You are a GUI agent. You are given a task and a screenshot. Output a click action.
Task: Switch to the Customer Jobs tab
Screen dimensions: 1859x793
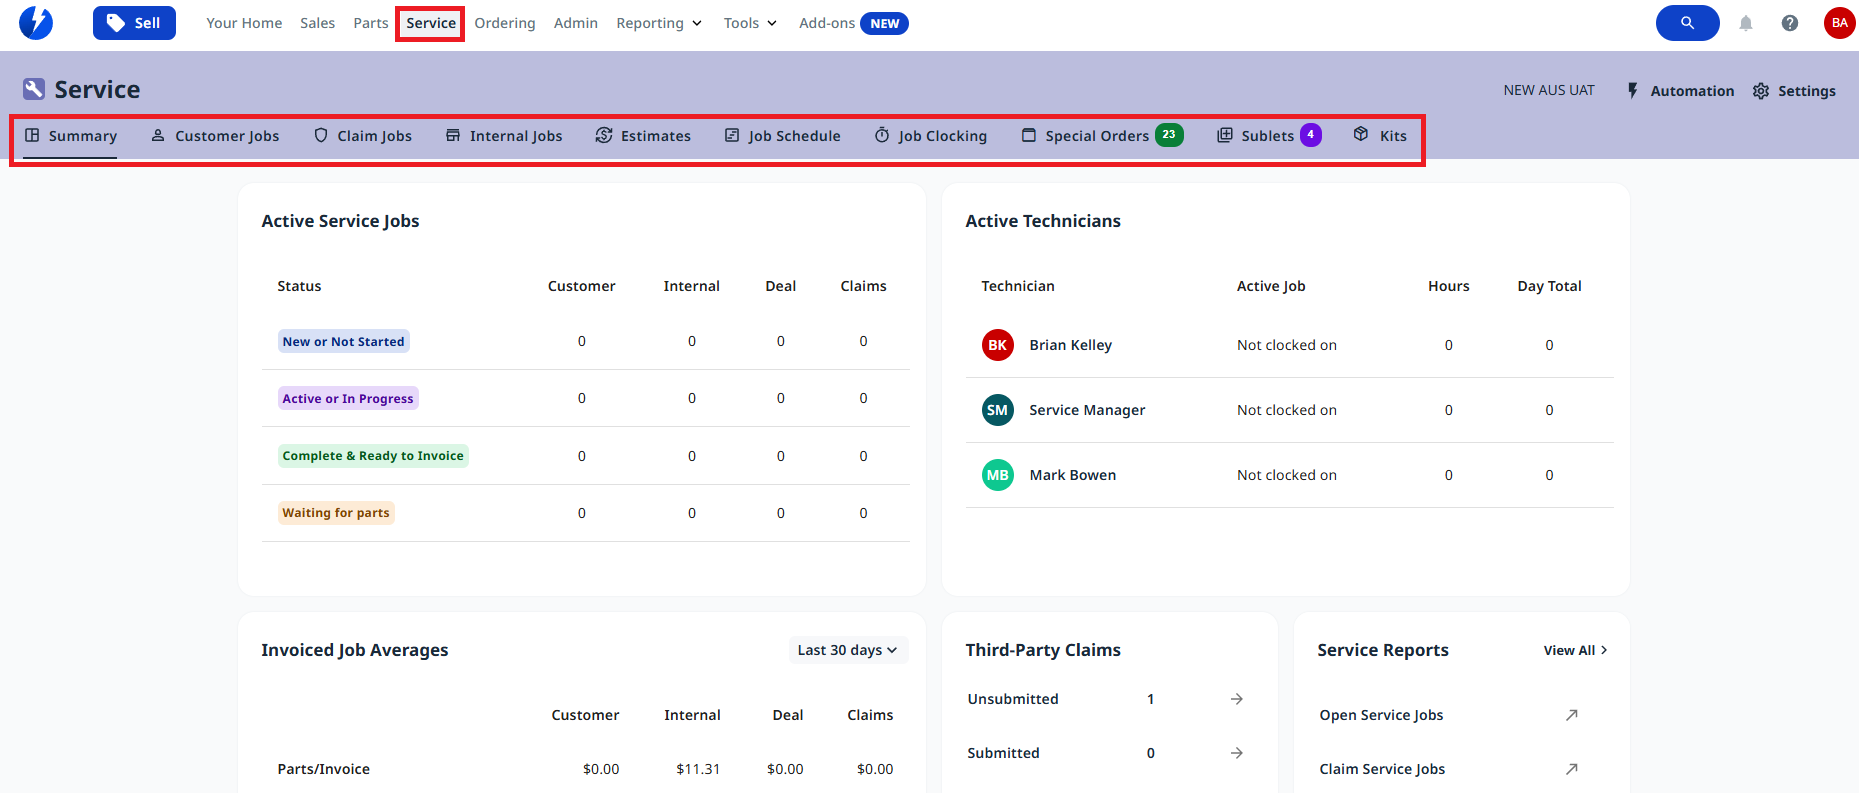point(215,136)
